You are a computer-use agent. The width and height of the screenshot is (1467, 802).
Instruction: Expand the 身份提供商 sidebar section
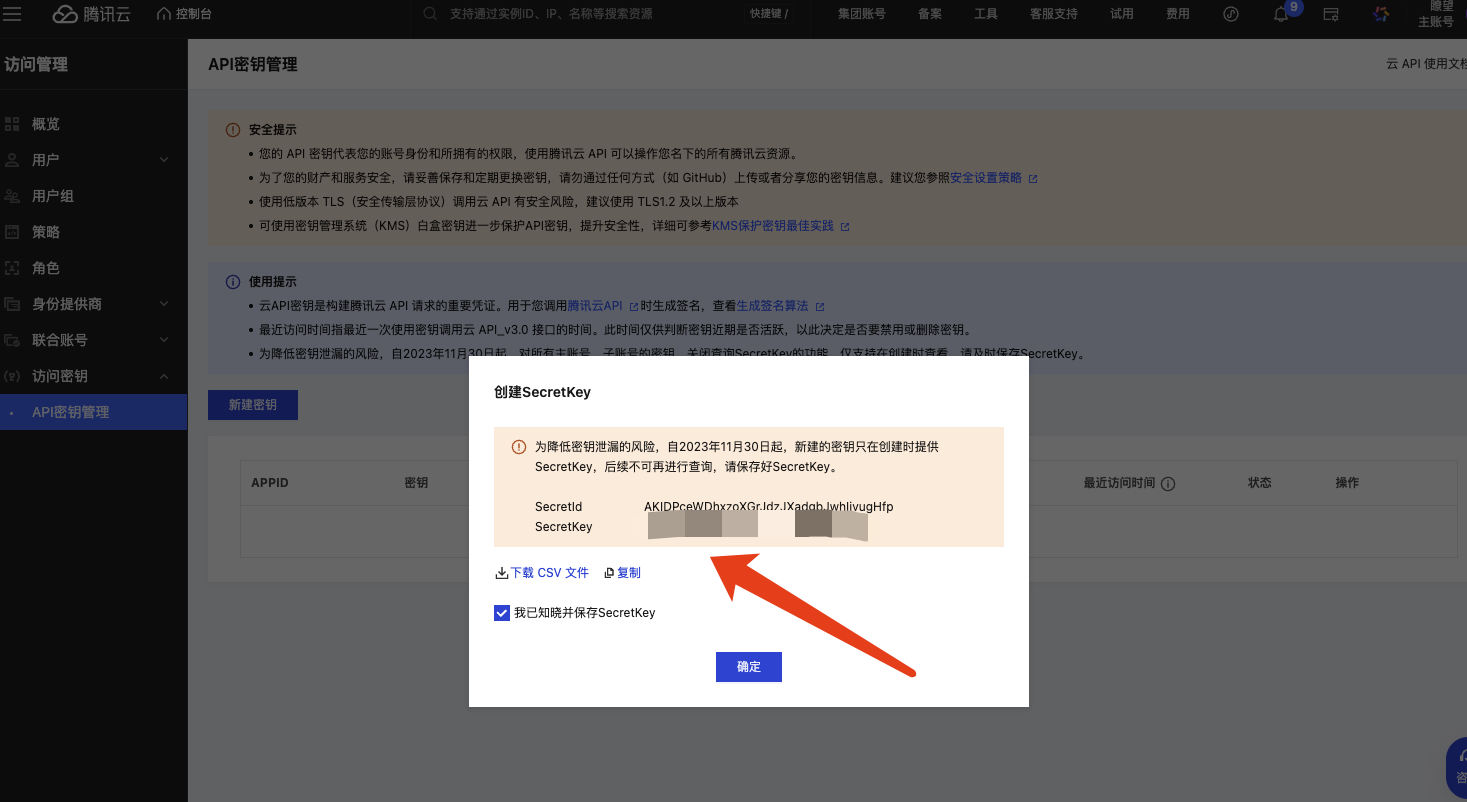164,304
